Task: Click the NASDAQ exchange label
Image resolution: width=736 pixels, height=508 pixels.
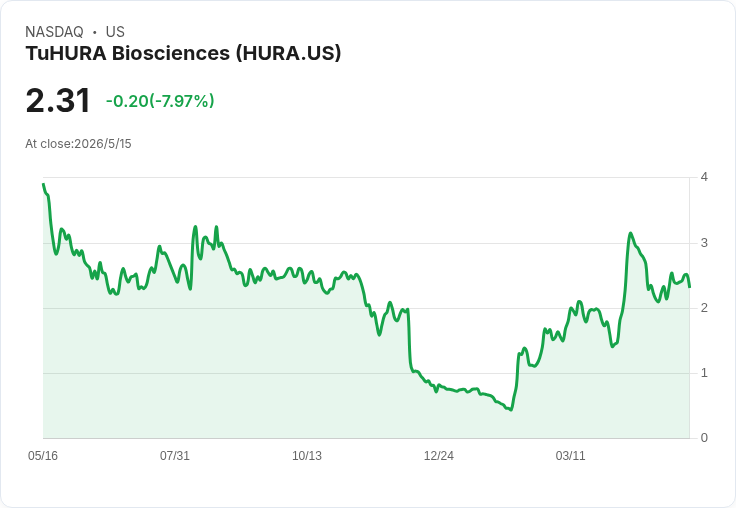Action: click(x=54, y=32)
